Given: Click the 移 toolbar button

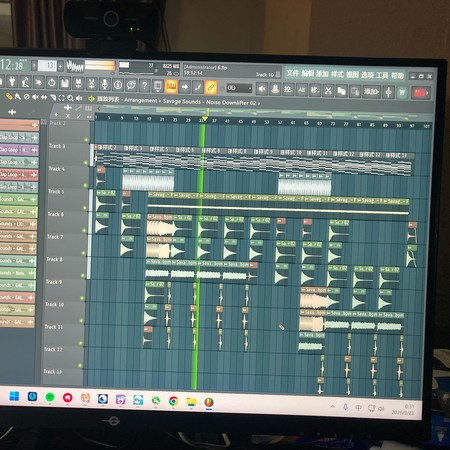Looking at the screenshot, I should pos(315,90).
